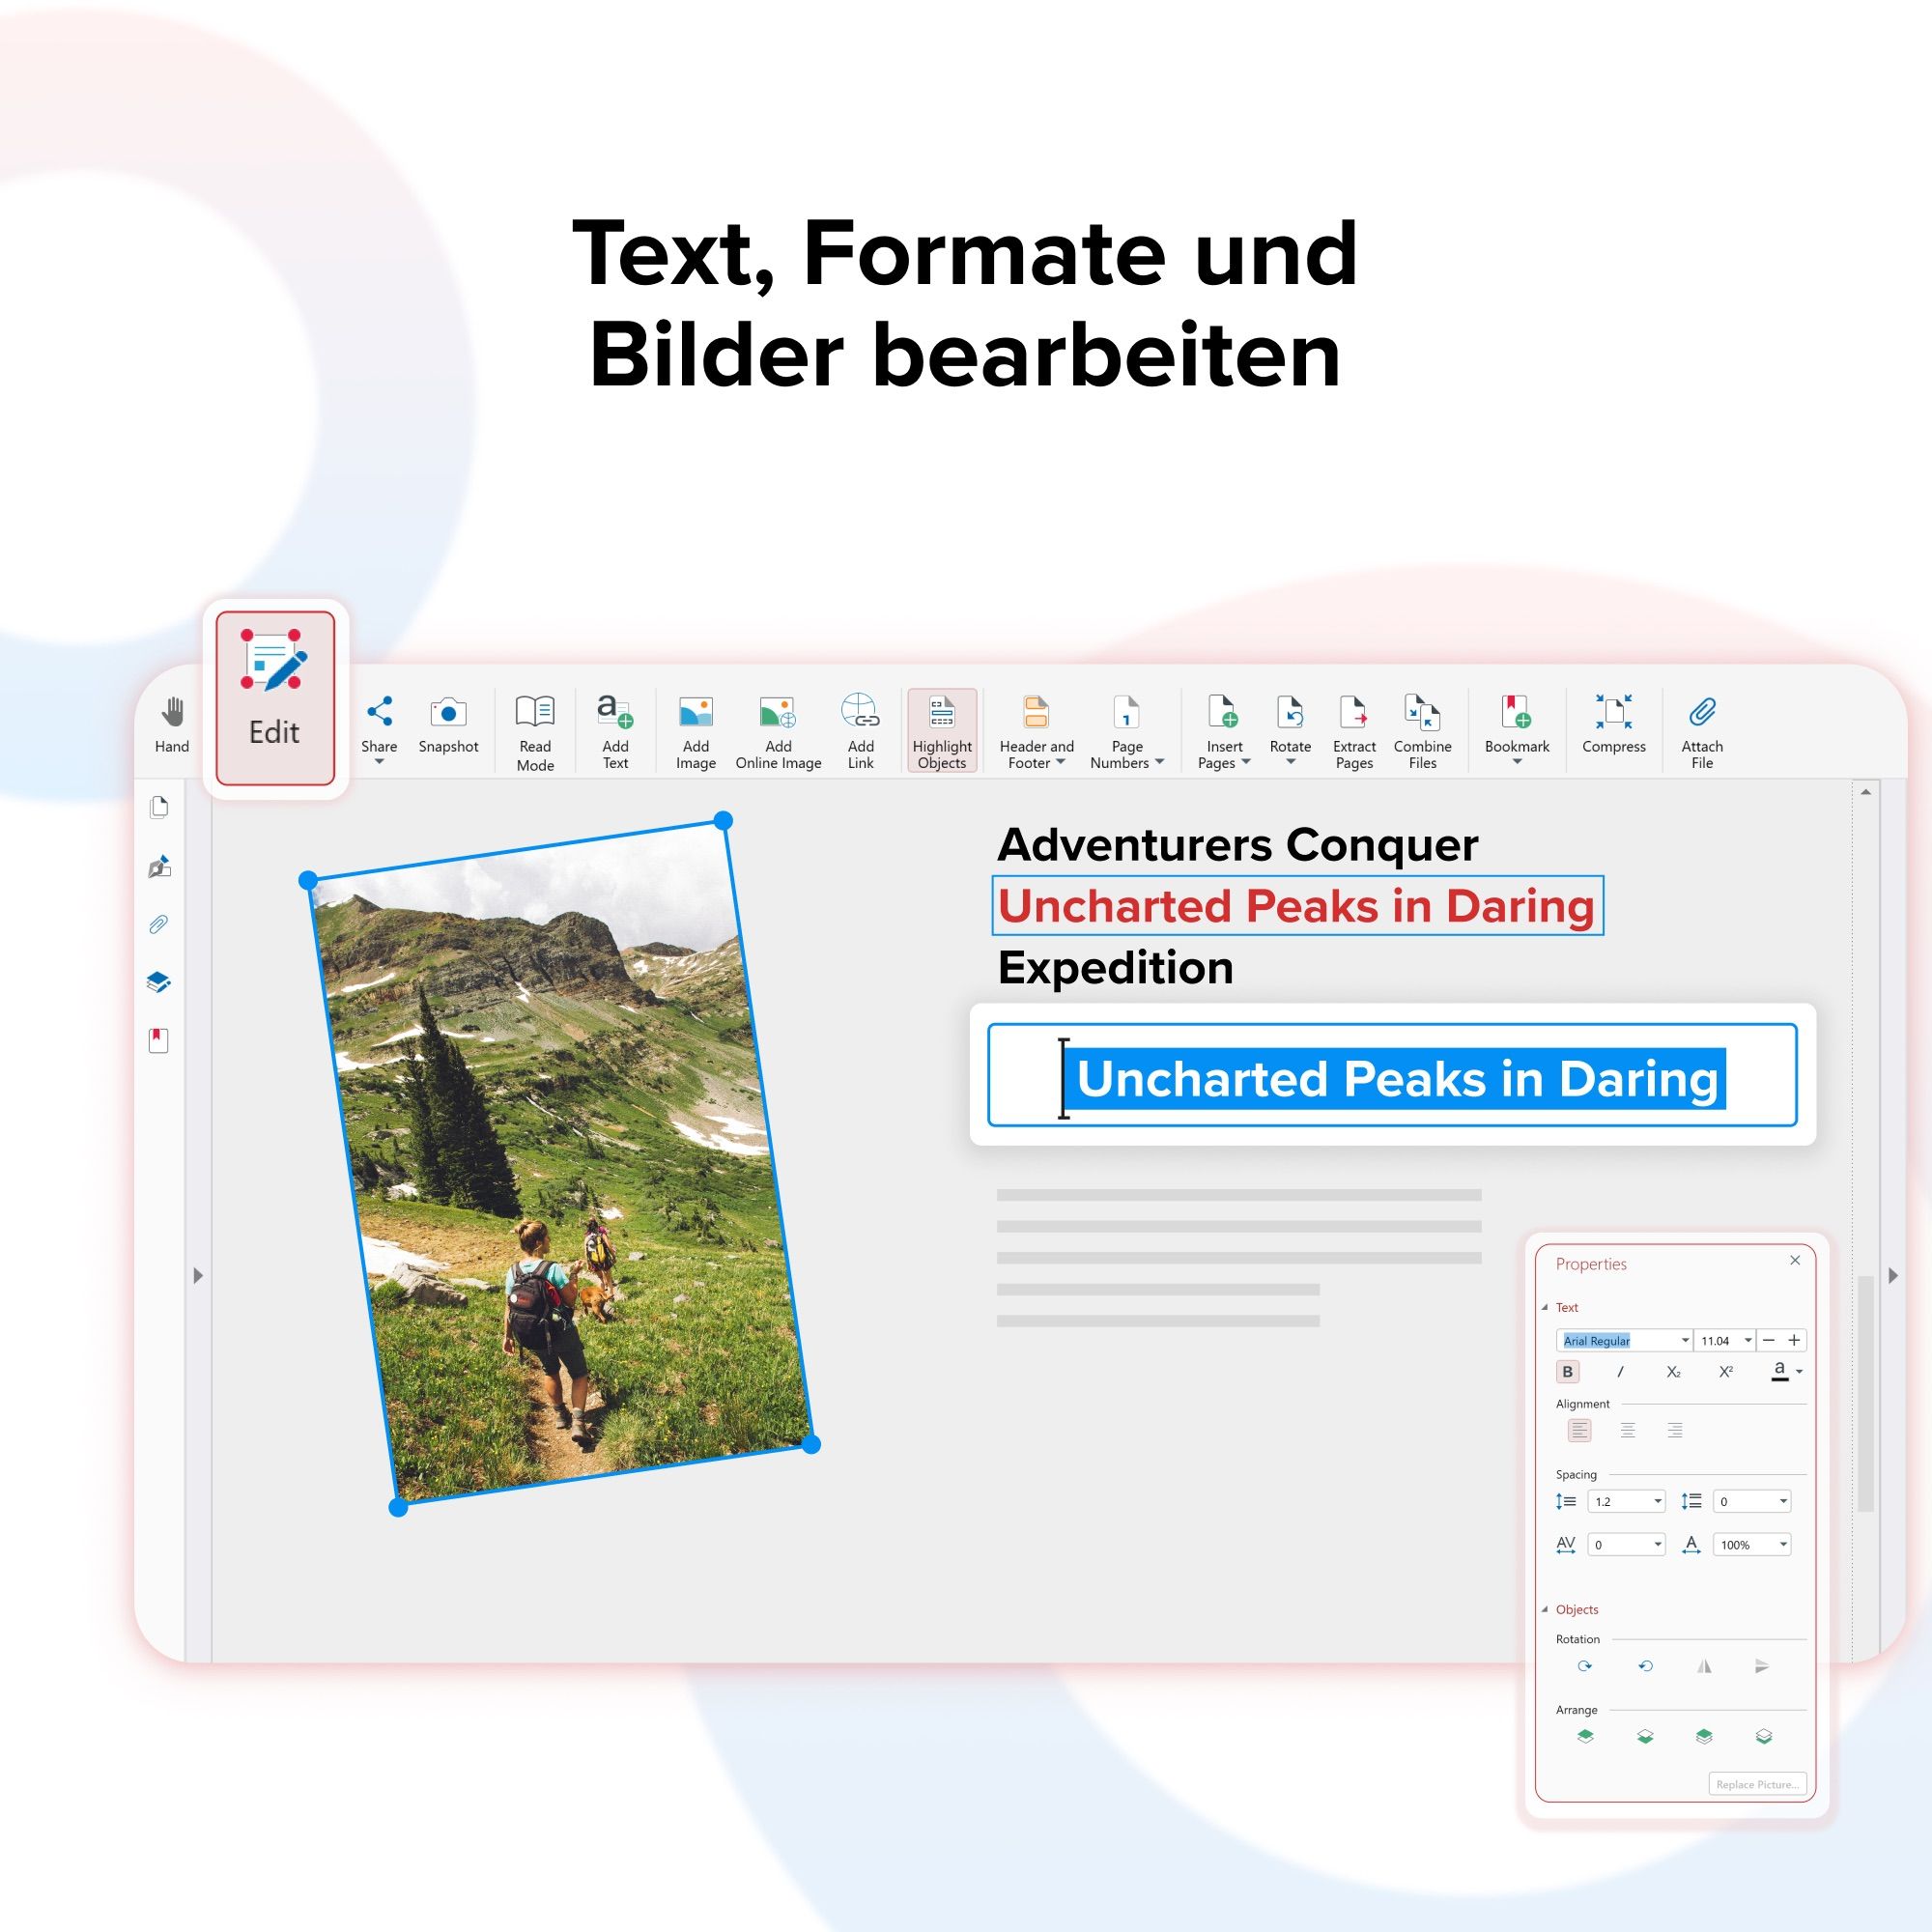Toggle Bold formatting in Properties
This screenshot has width=1932, height=1932.
click(x=1567, y=1371)
